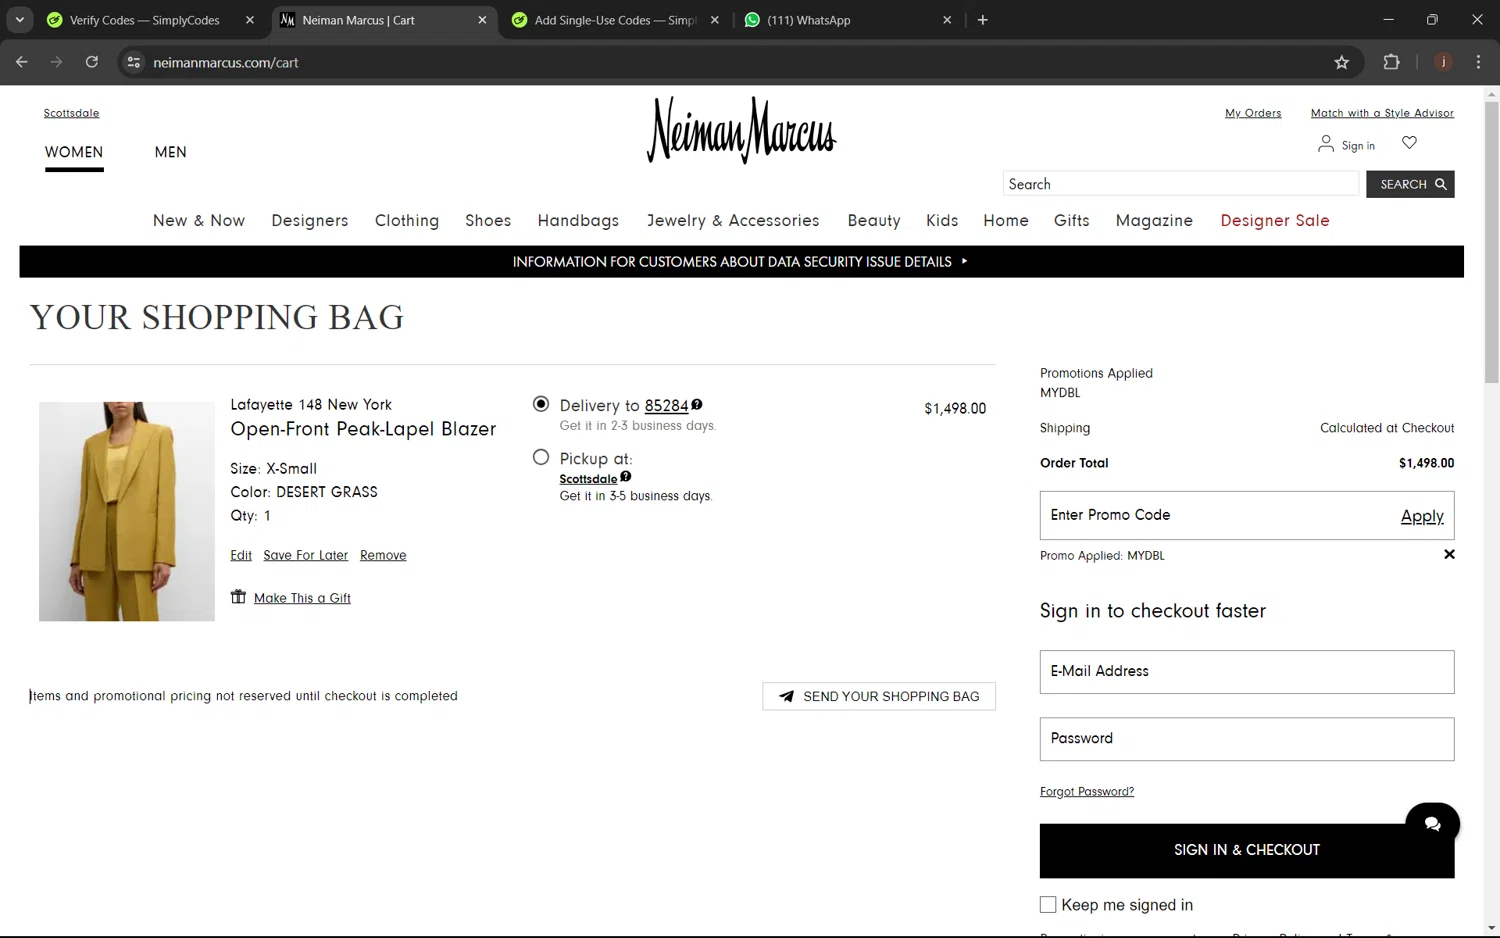Focus the Password field
The width and height of the screenshot is (1500, 938).
(1247, 739)
